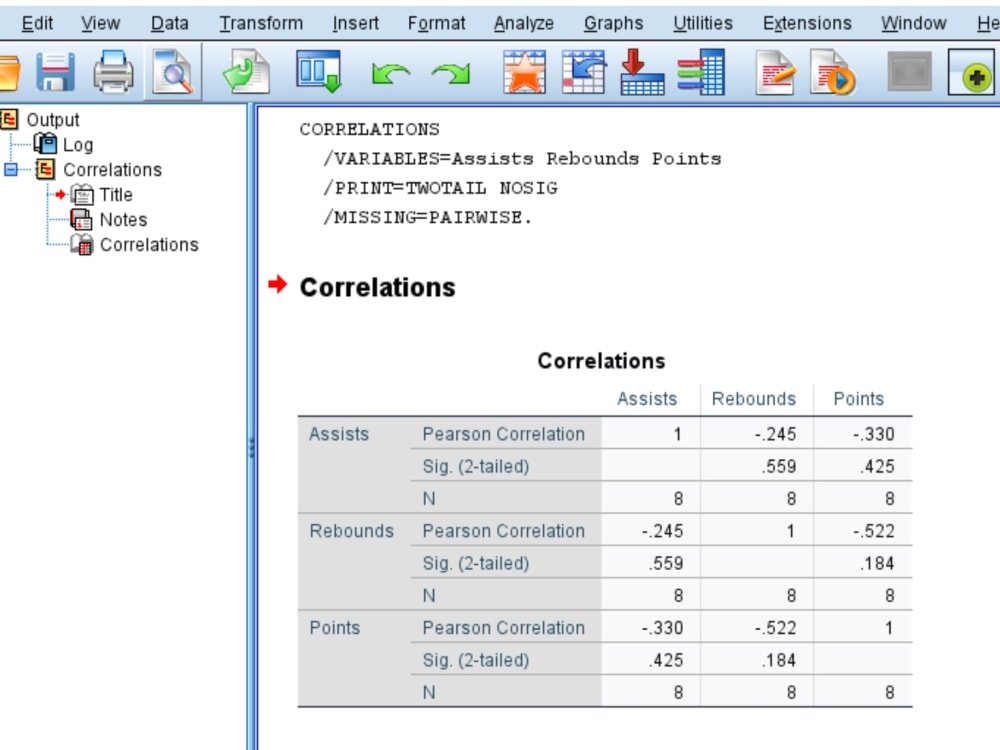Open the Extensions menu
The width and height of the screenshot is (1000, 750).
pyautogui.click(x=807, y=24)
